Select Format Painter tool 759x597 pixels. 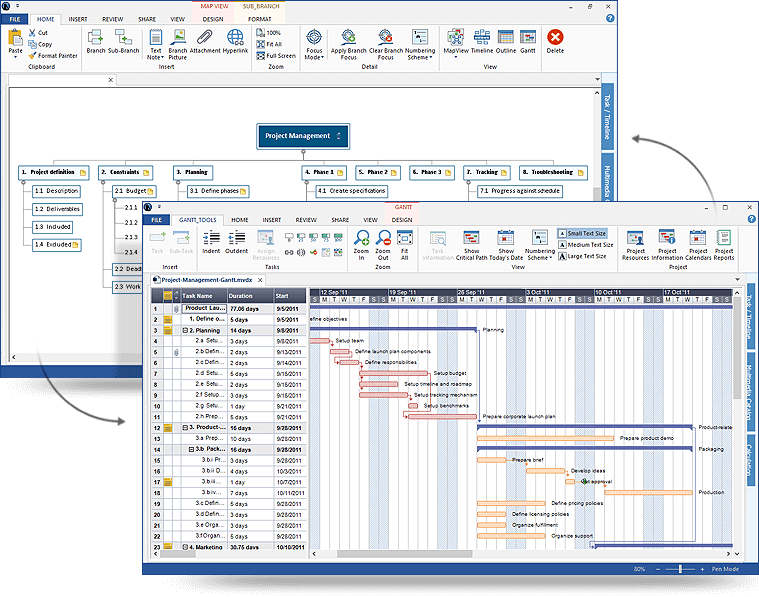click(x=53, y=56)
